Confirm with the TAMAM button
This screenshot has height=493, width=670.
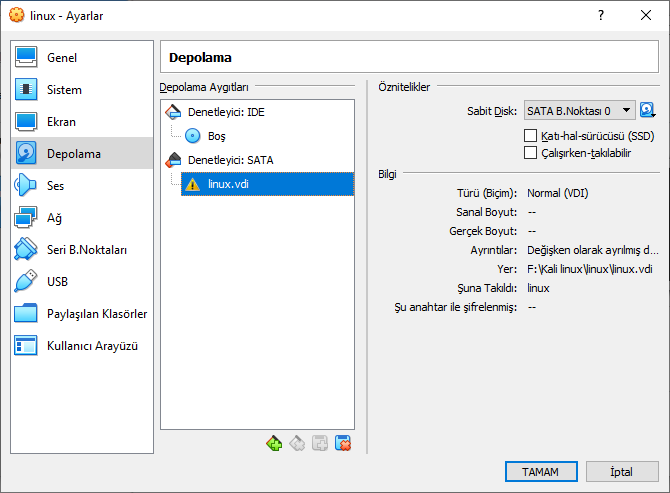(x=541, y=472)
